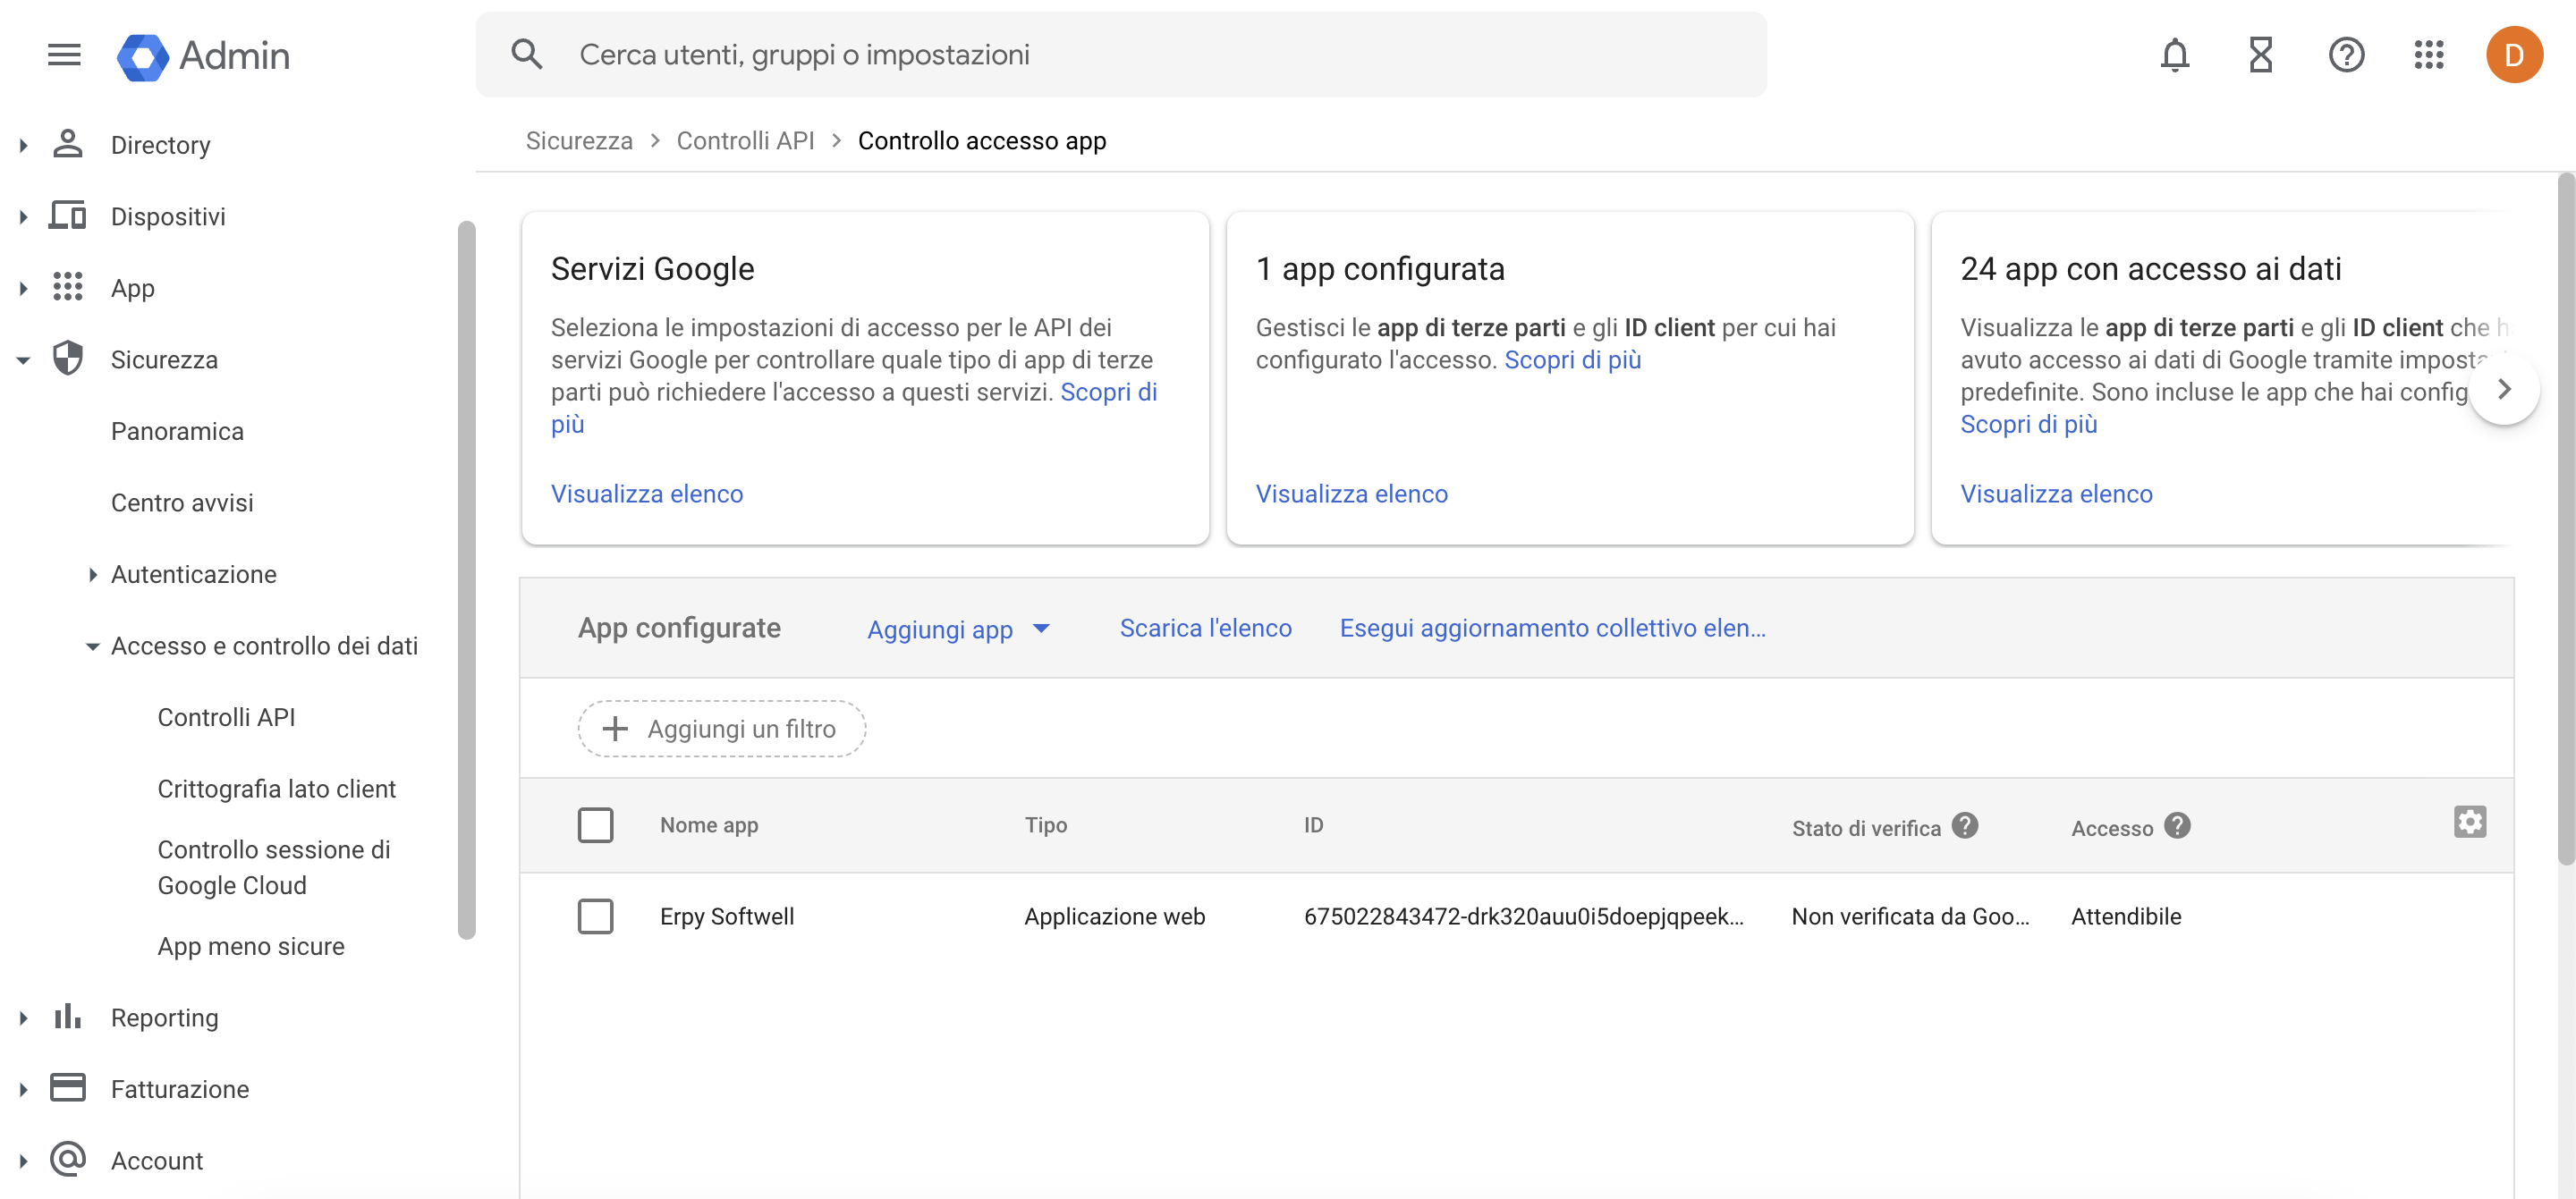Open Controlli API in sidebar
The width and height of the screenshot is (2576, 1199).
[226, 717]
